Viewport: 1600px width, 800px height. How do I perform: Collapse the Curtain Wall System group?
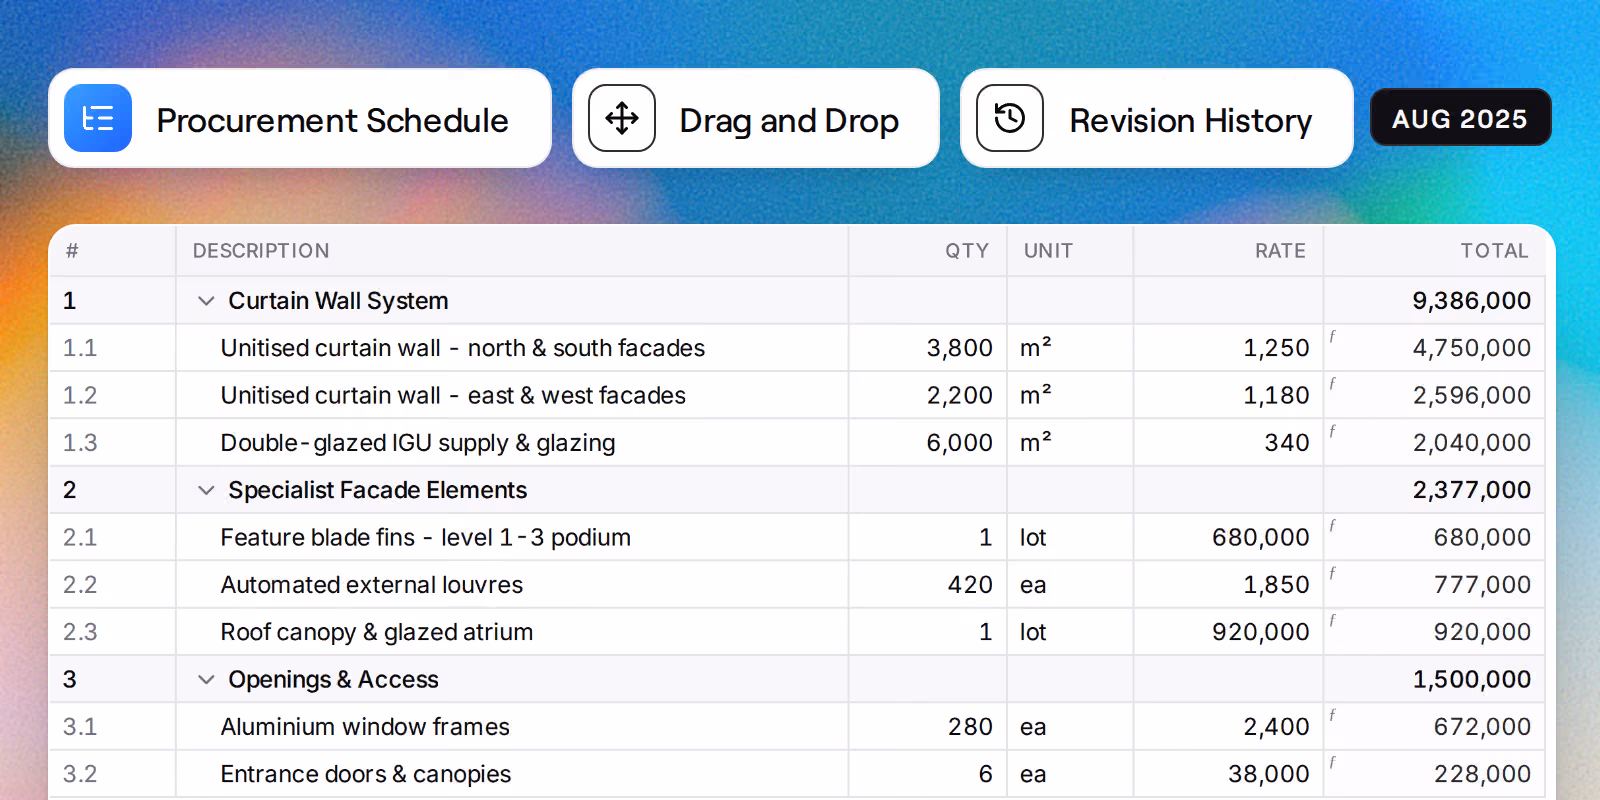[x=206, y=301]
